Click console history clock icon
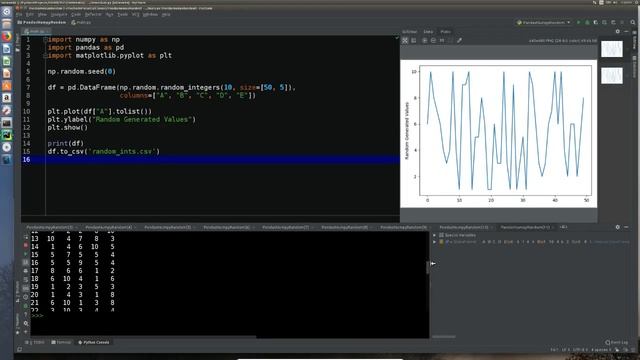The width and height of the screenshot is (640, 360). pyautogui.click(x=26, y=297)
